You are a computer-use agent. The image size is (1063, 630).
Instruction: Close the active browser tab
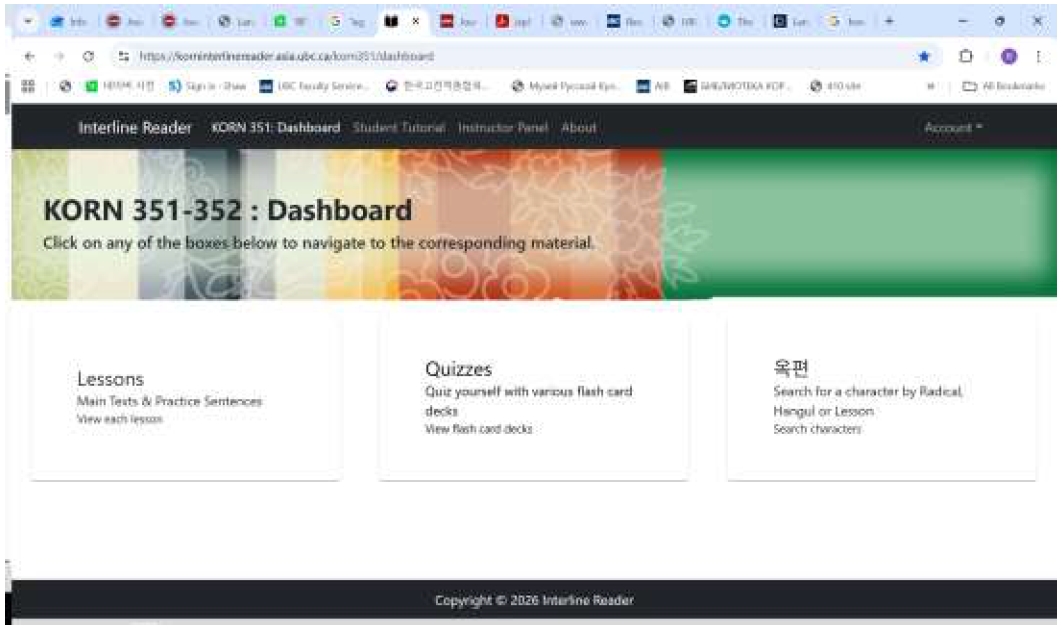(x=415, y=20)
